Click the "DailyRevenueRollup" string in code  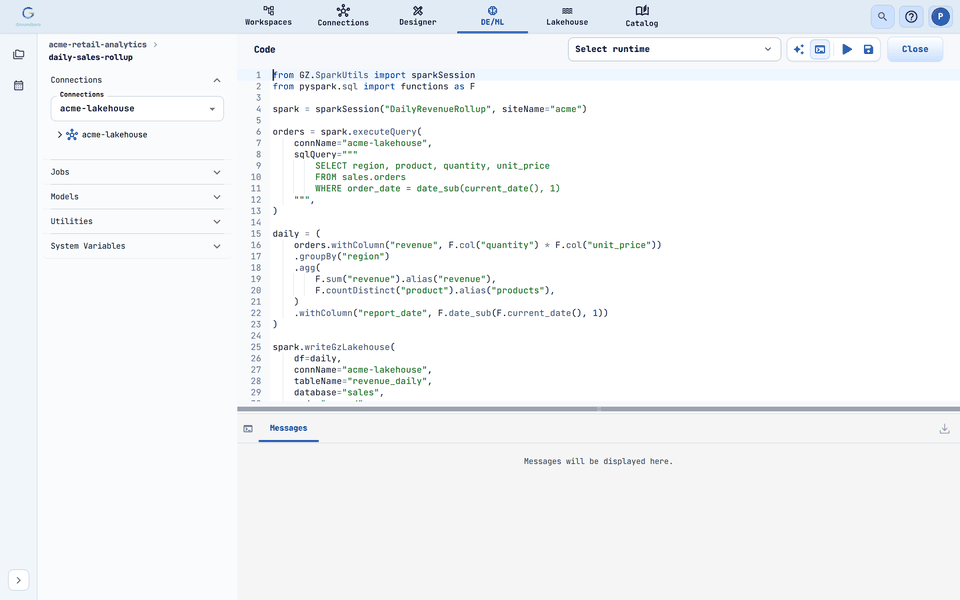coord(438,109)
